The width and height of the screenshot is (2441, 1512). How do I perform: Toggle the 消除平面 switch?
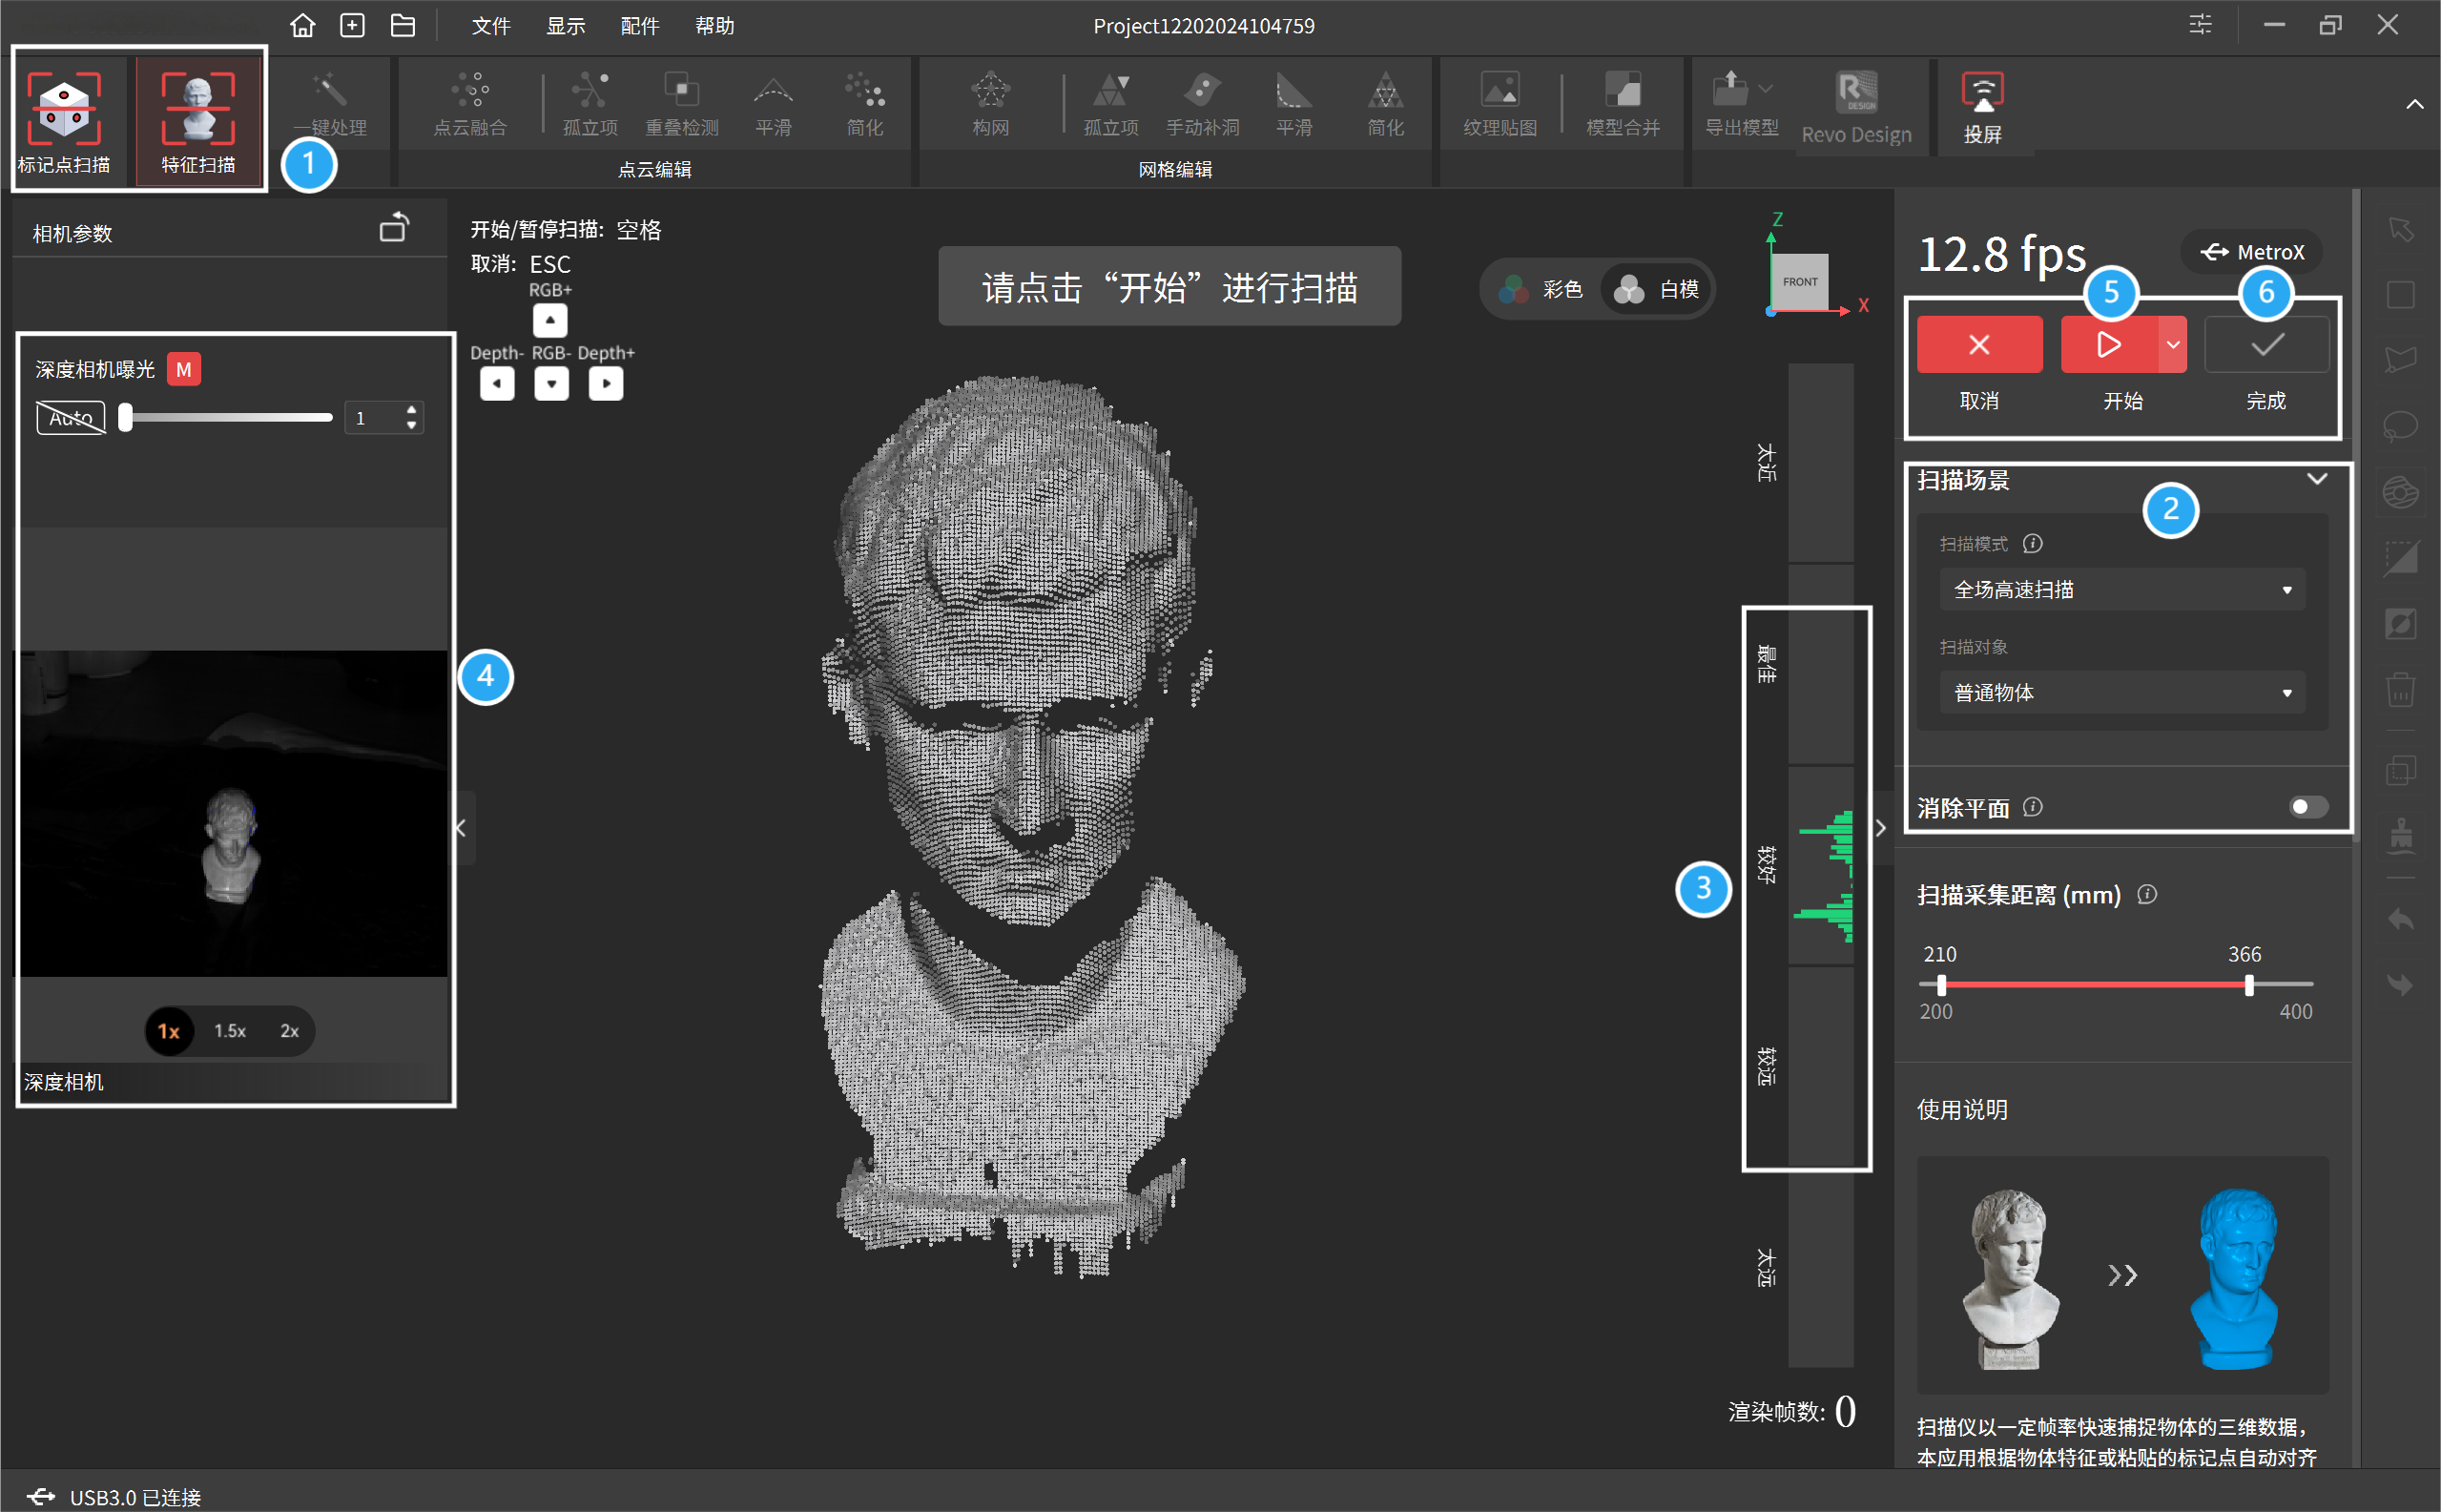2307,806
